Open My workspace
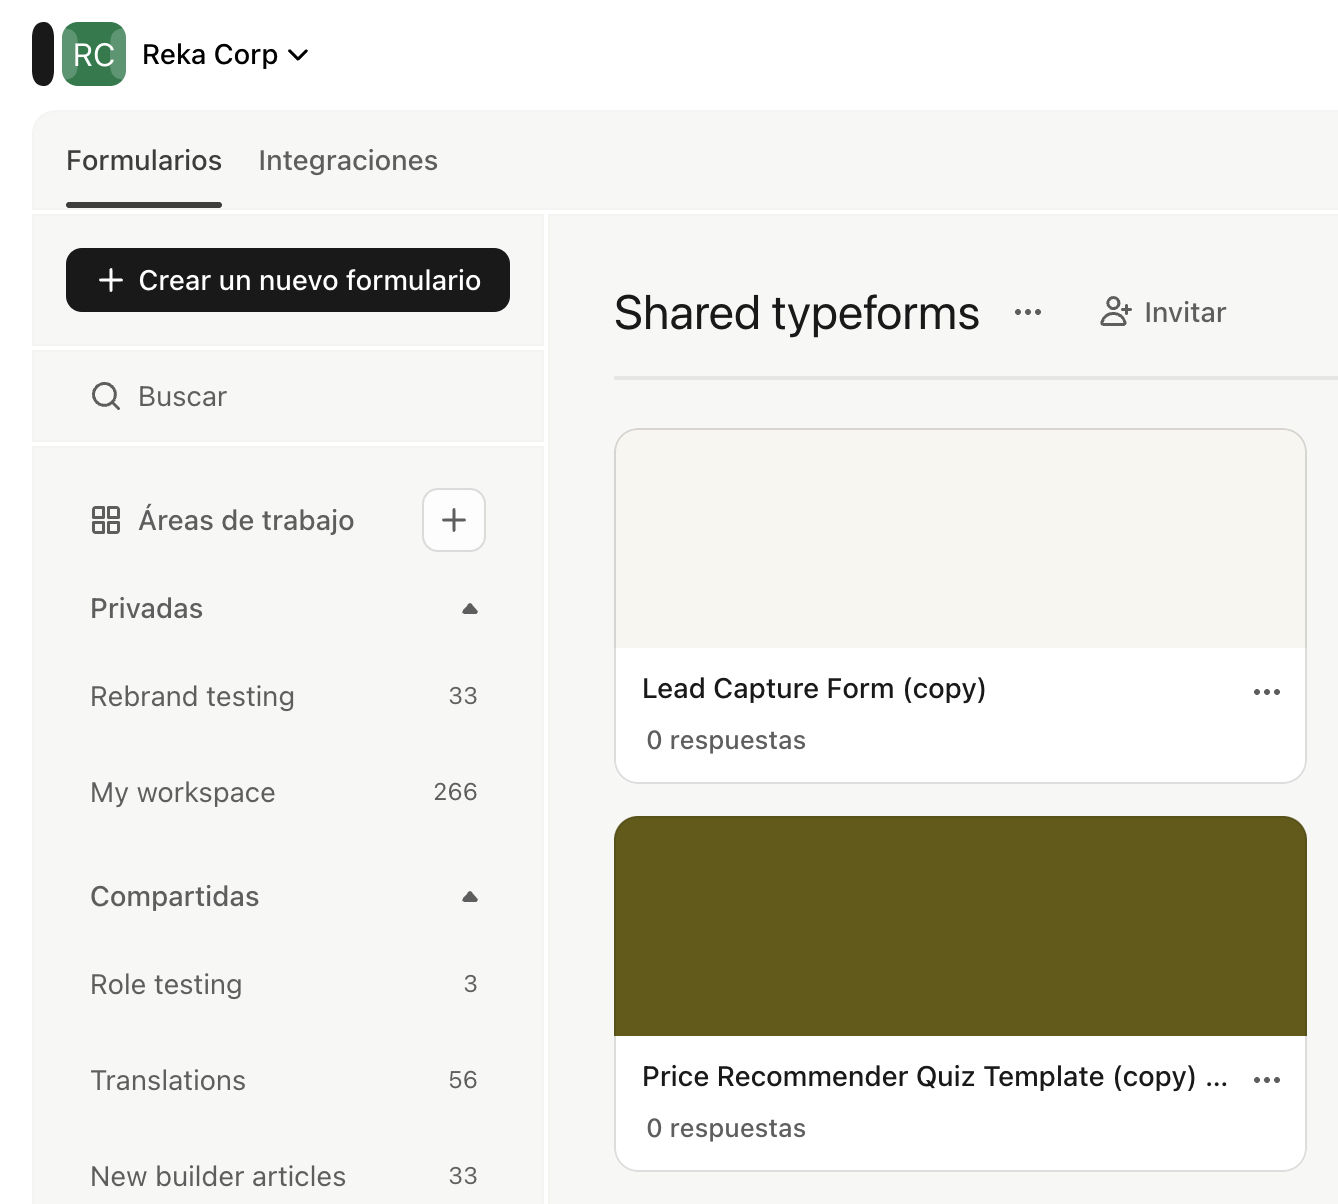Image resolution: width=1338 pixels, height=1204 pixels. (284, 792)
